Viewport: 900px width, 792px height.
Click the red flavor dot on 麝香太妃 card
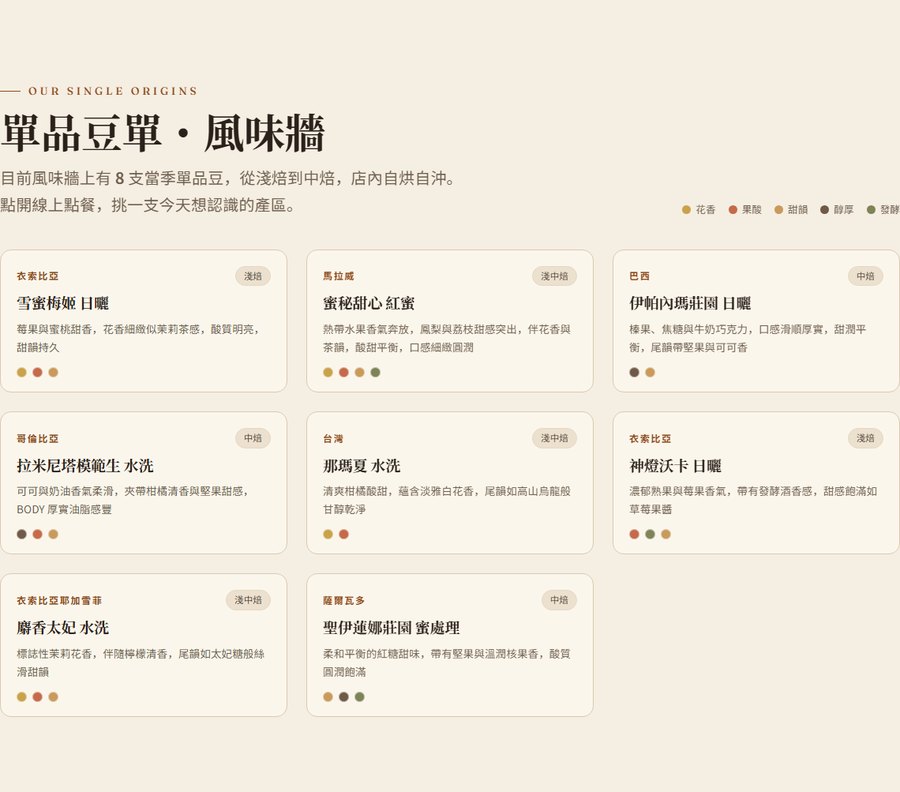[37, 697]
